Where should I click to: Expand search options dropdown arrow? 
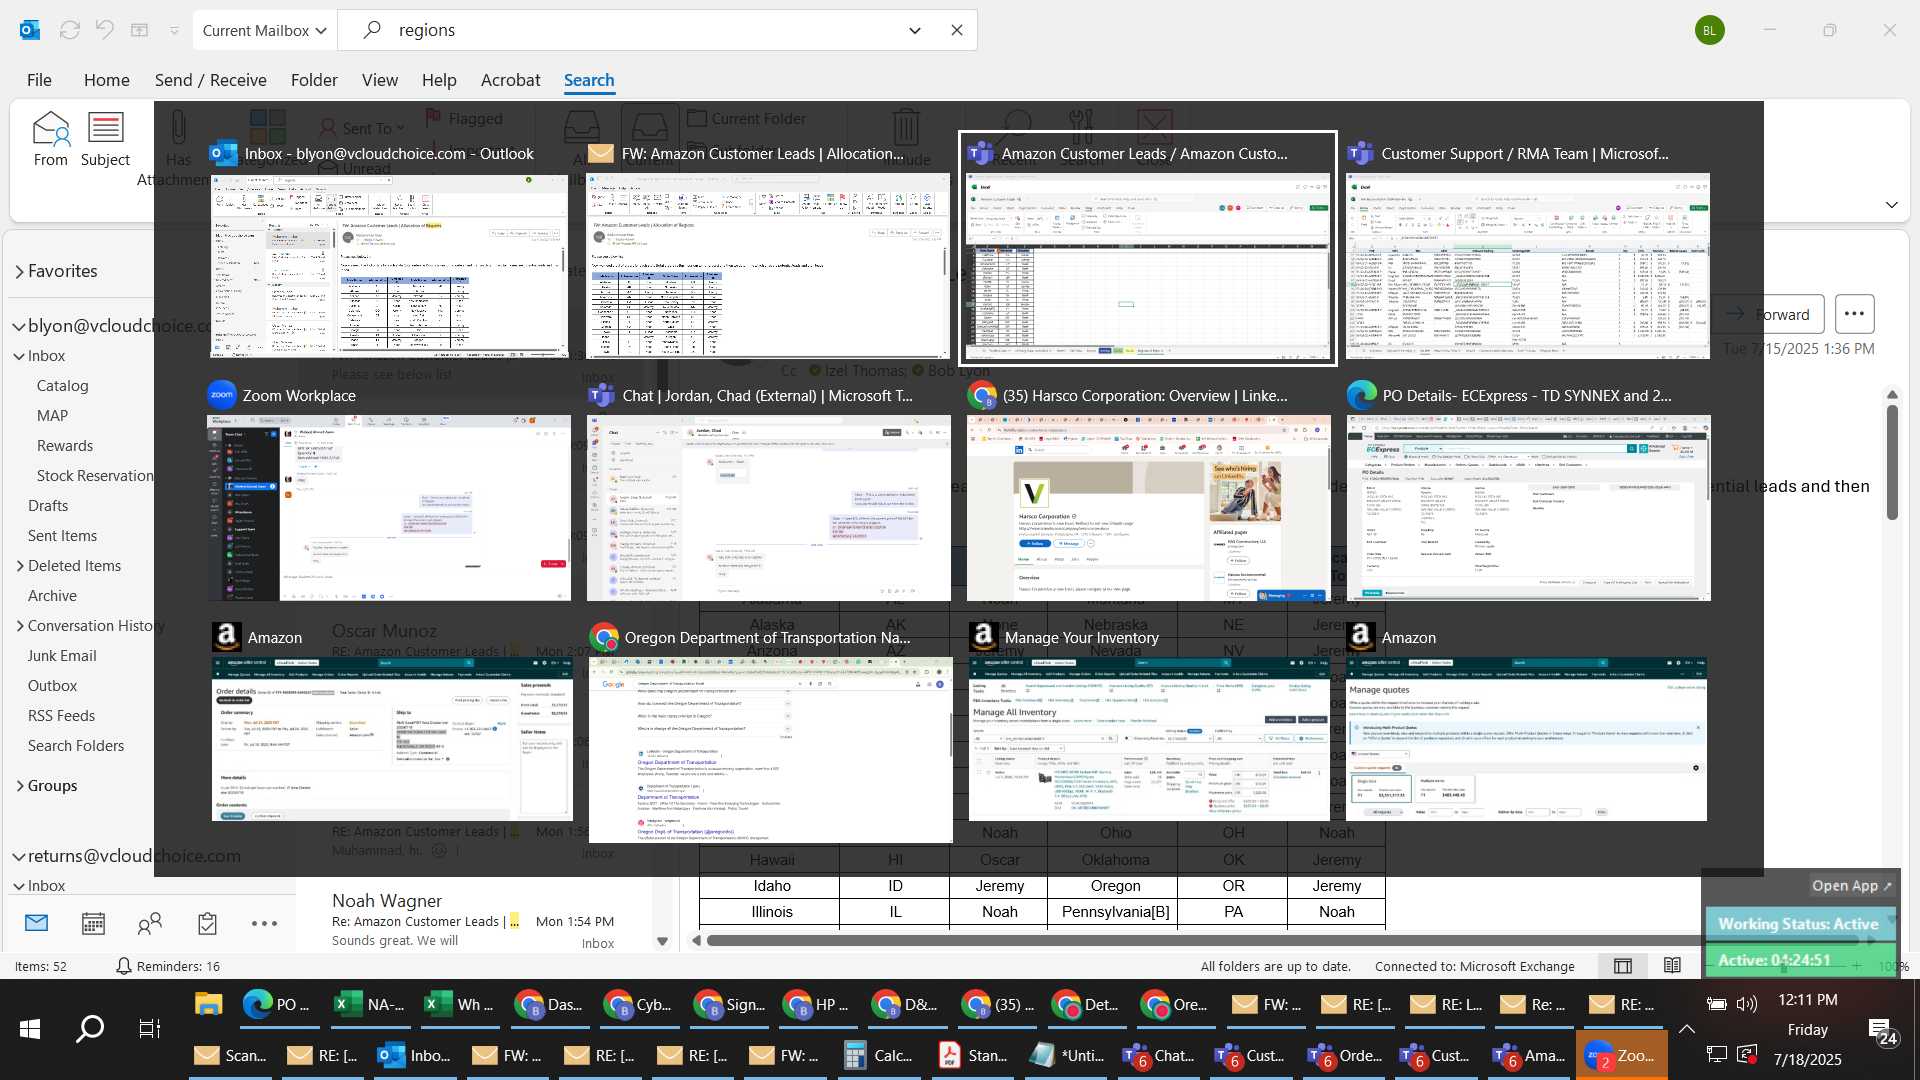[x=915, y=30]
